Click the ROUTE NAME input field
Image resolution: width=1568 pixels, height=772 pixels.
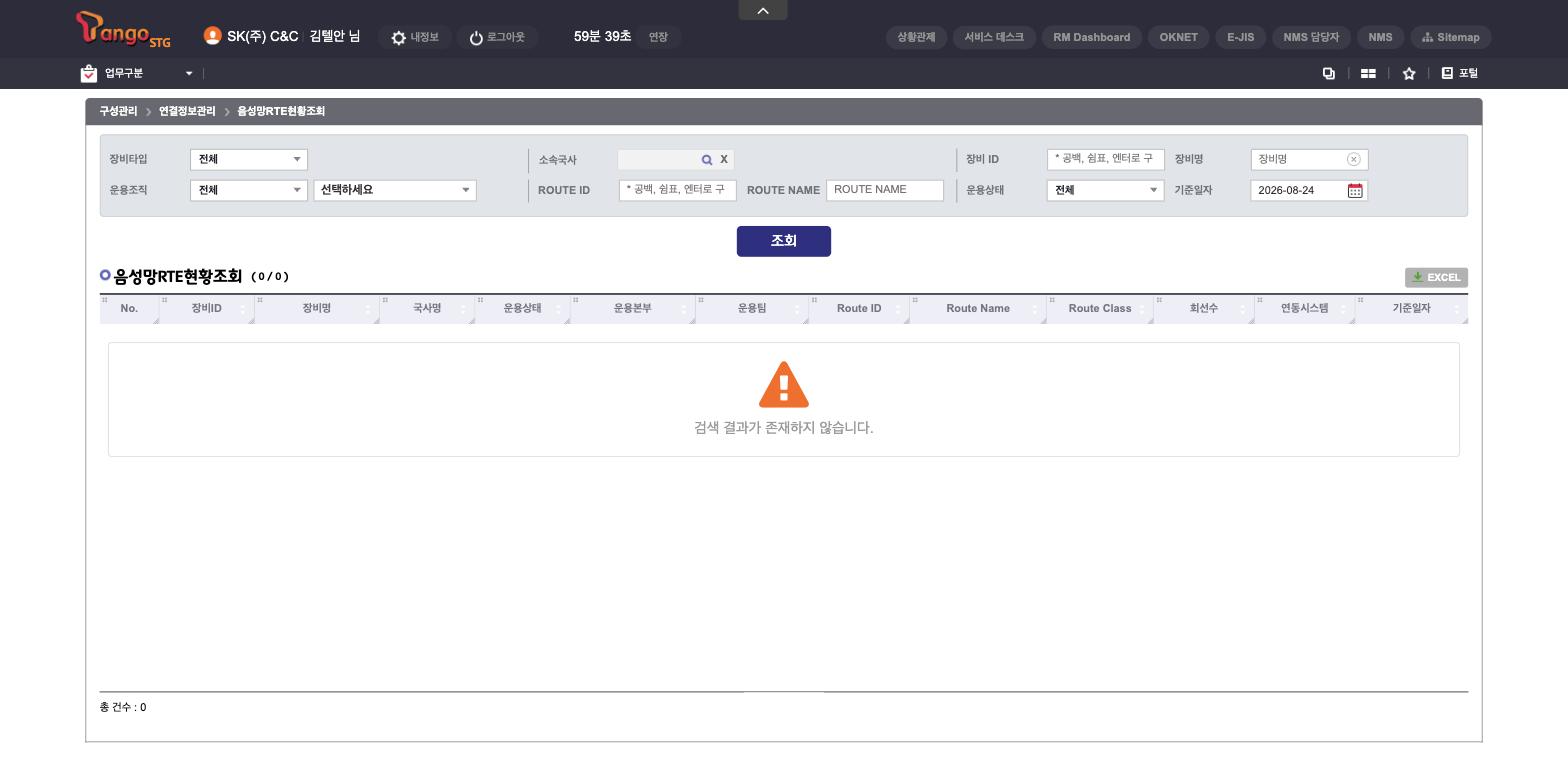point(885,190)
